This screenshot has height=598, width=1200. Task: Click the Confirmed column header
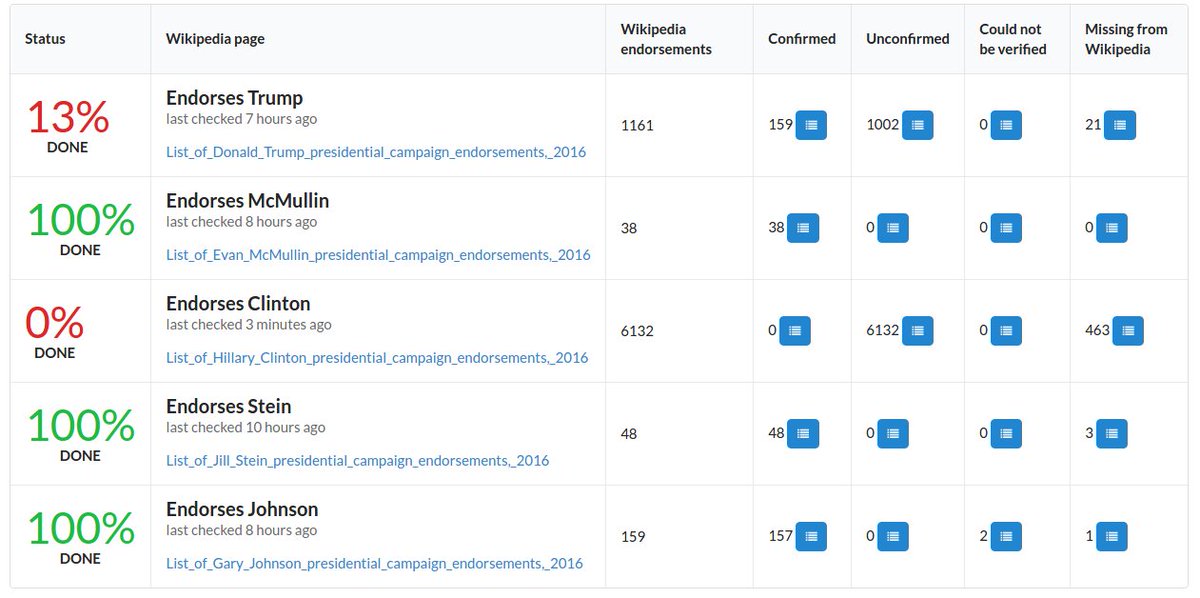coord(802,39)
